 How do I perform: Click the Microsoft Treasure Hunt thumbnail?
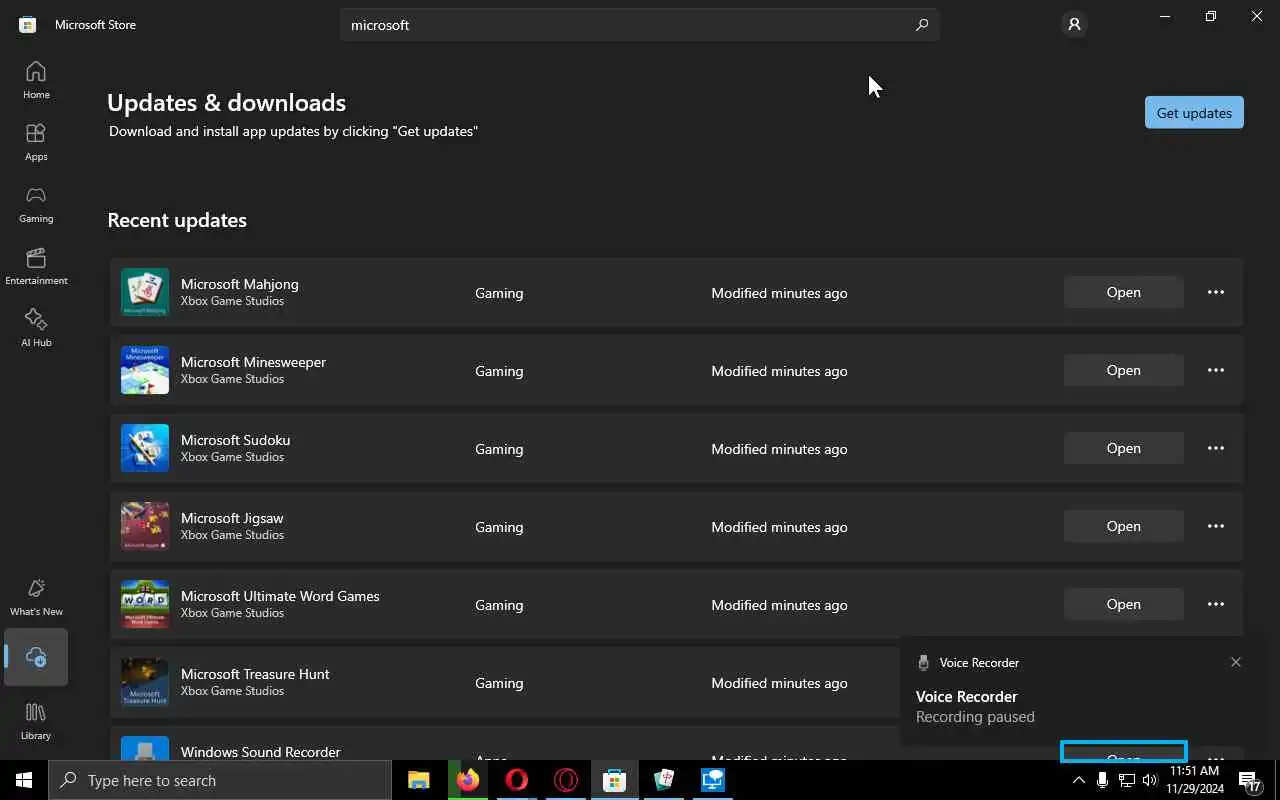click(145, 682)
